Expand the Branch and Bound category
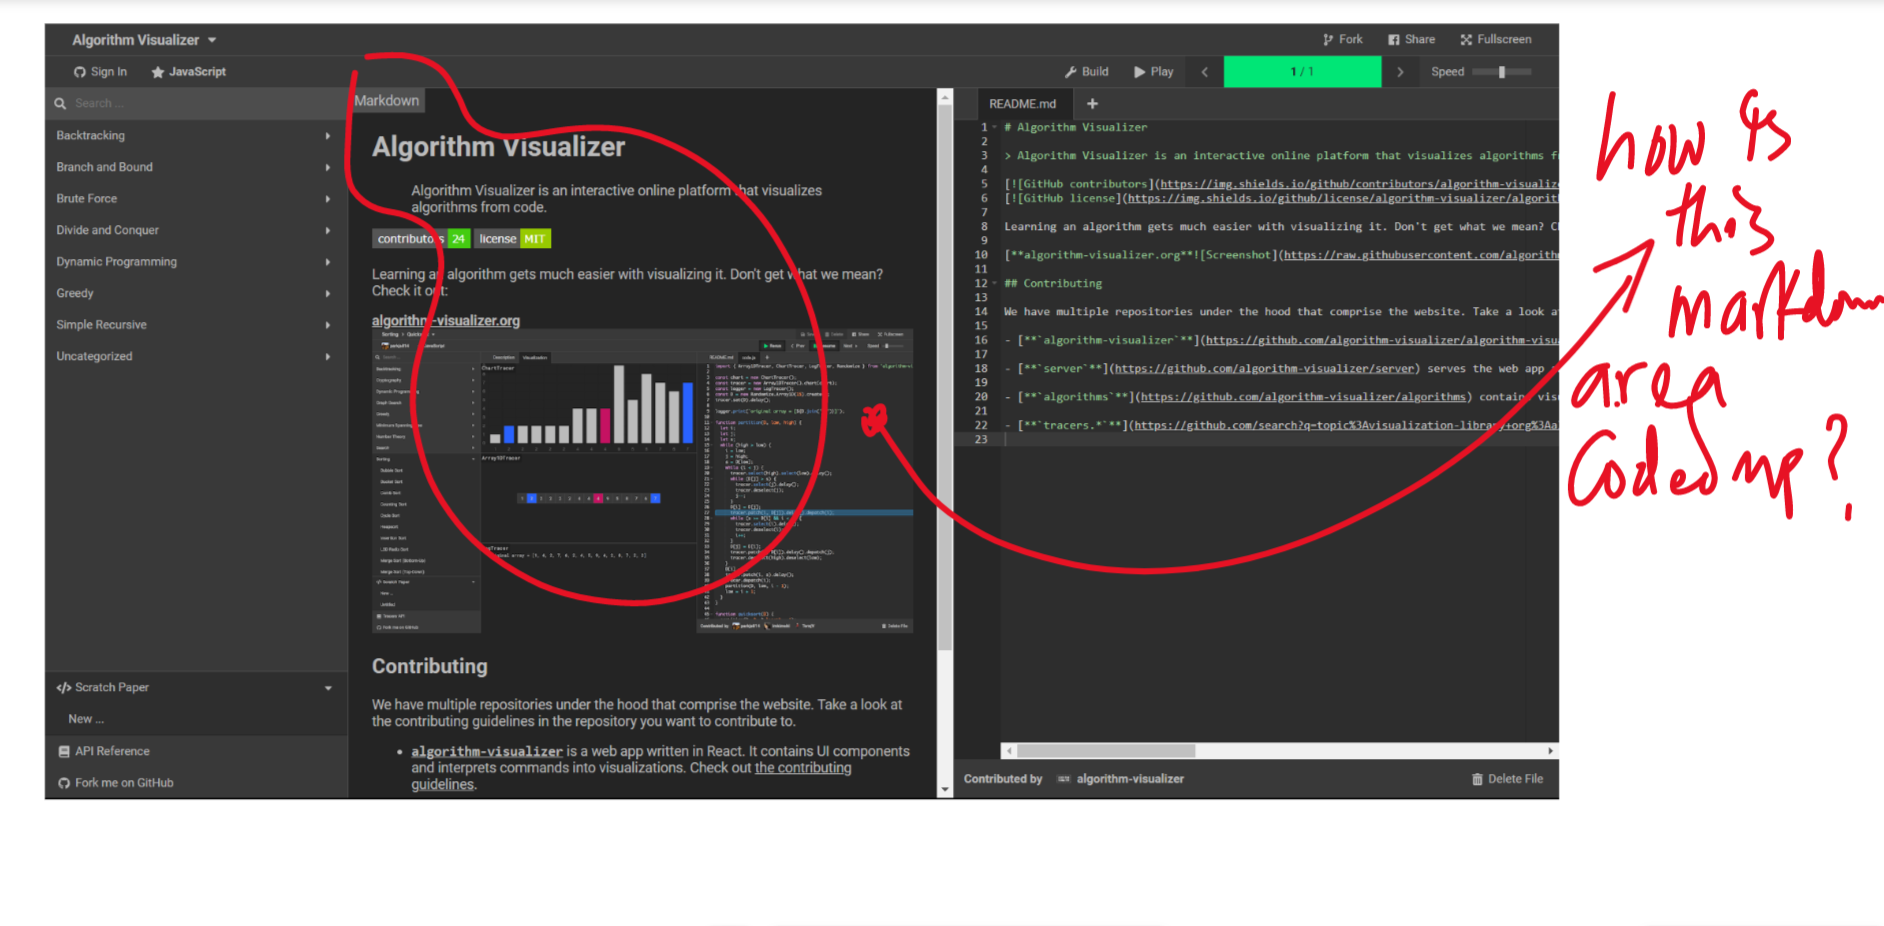The image size is (1884, 926). pos(196,167)
